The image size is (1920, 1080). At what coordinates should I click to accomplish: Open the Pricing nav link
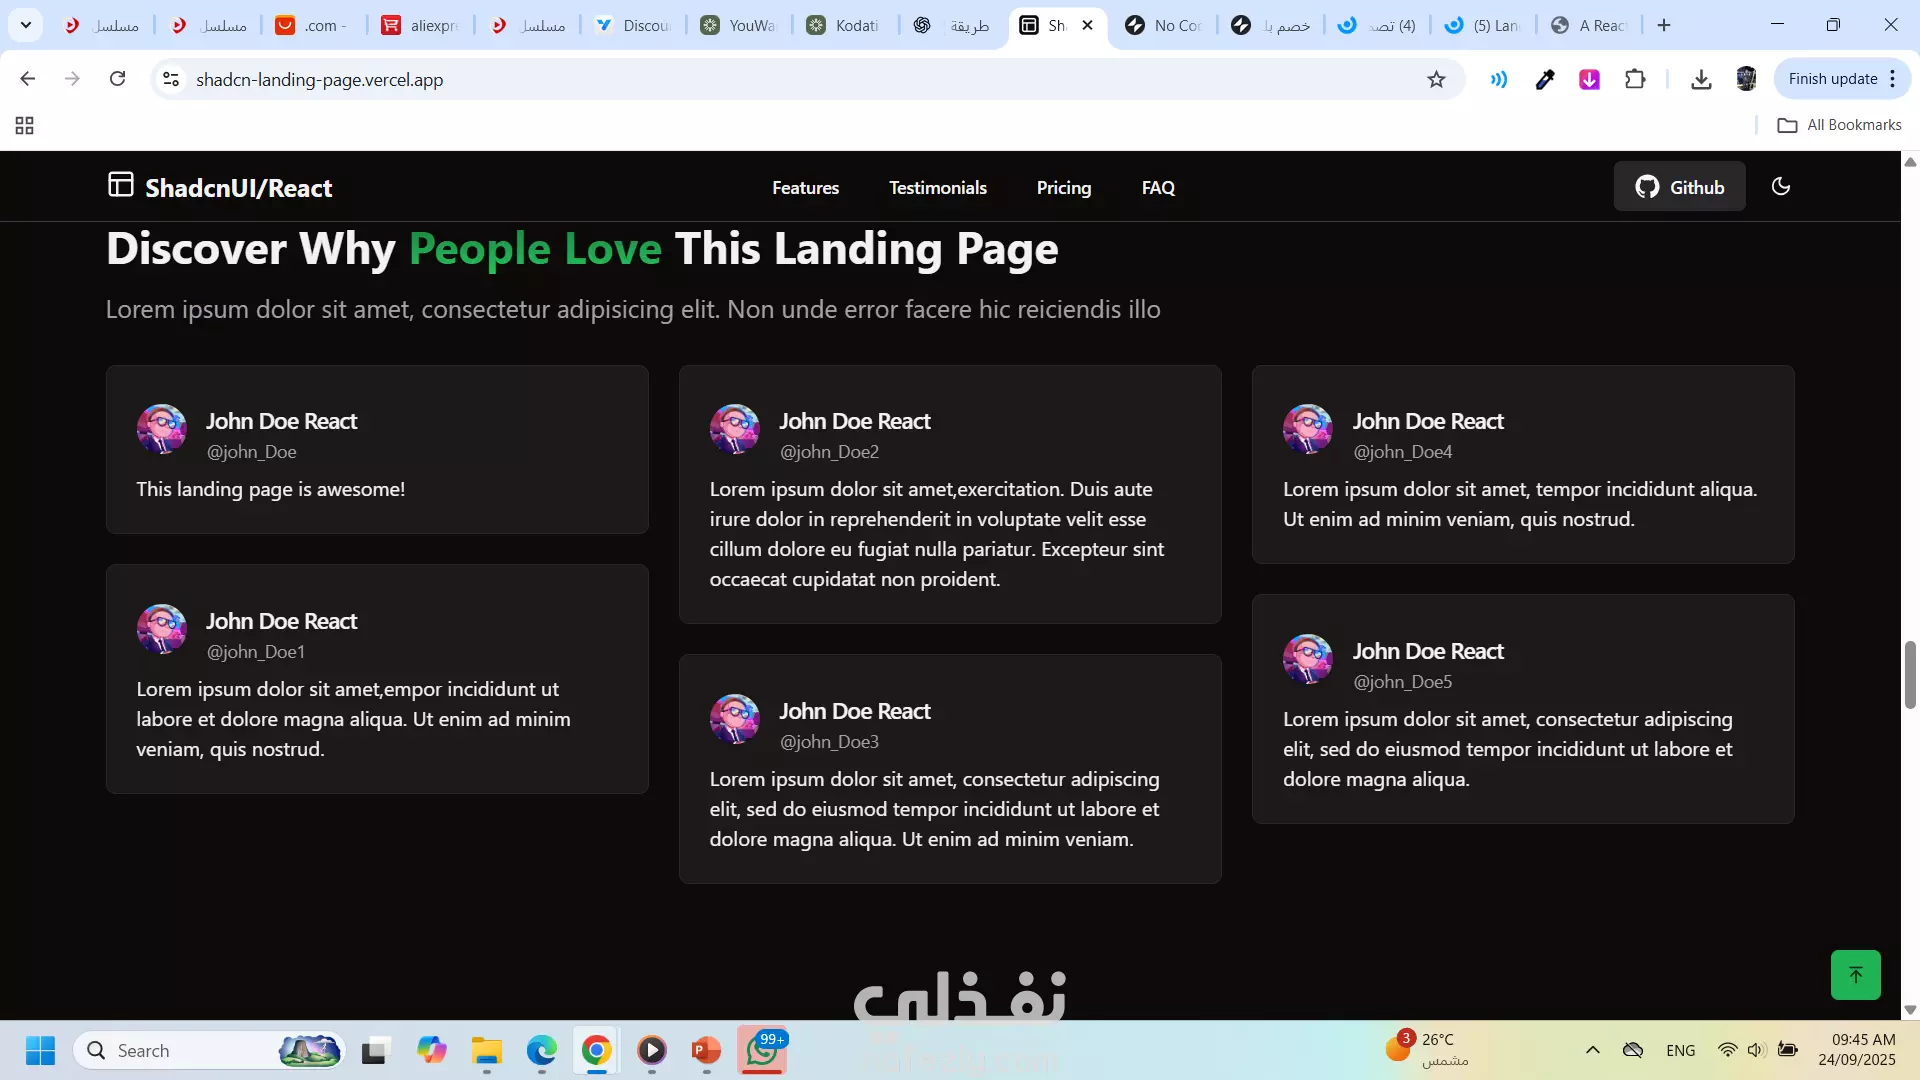(1063, 188)
